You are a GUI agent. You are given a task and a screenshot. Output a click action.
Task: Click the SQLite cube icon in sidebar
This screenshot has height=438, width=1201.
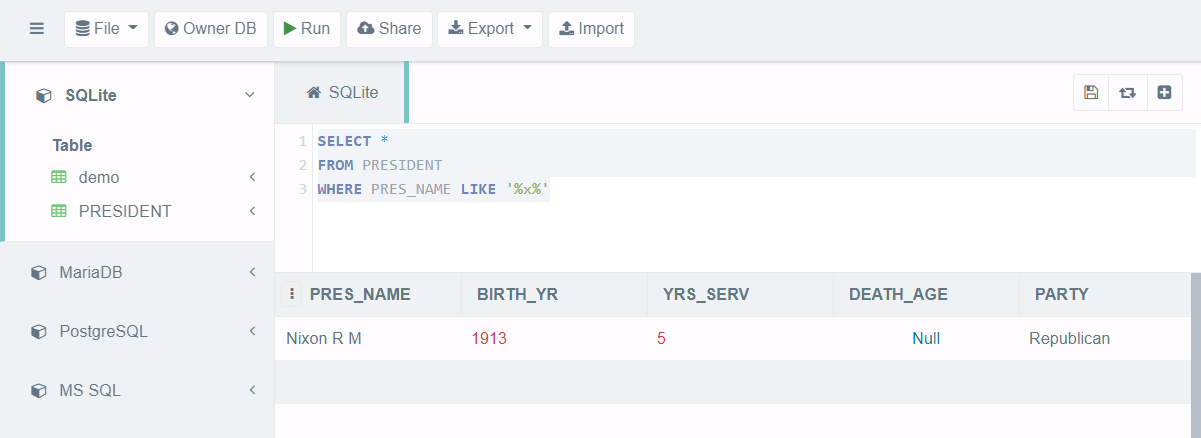(x=43, y=96)
